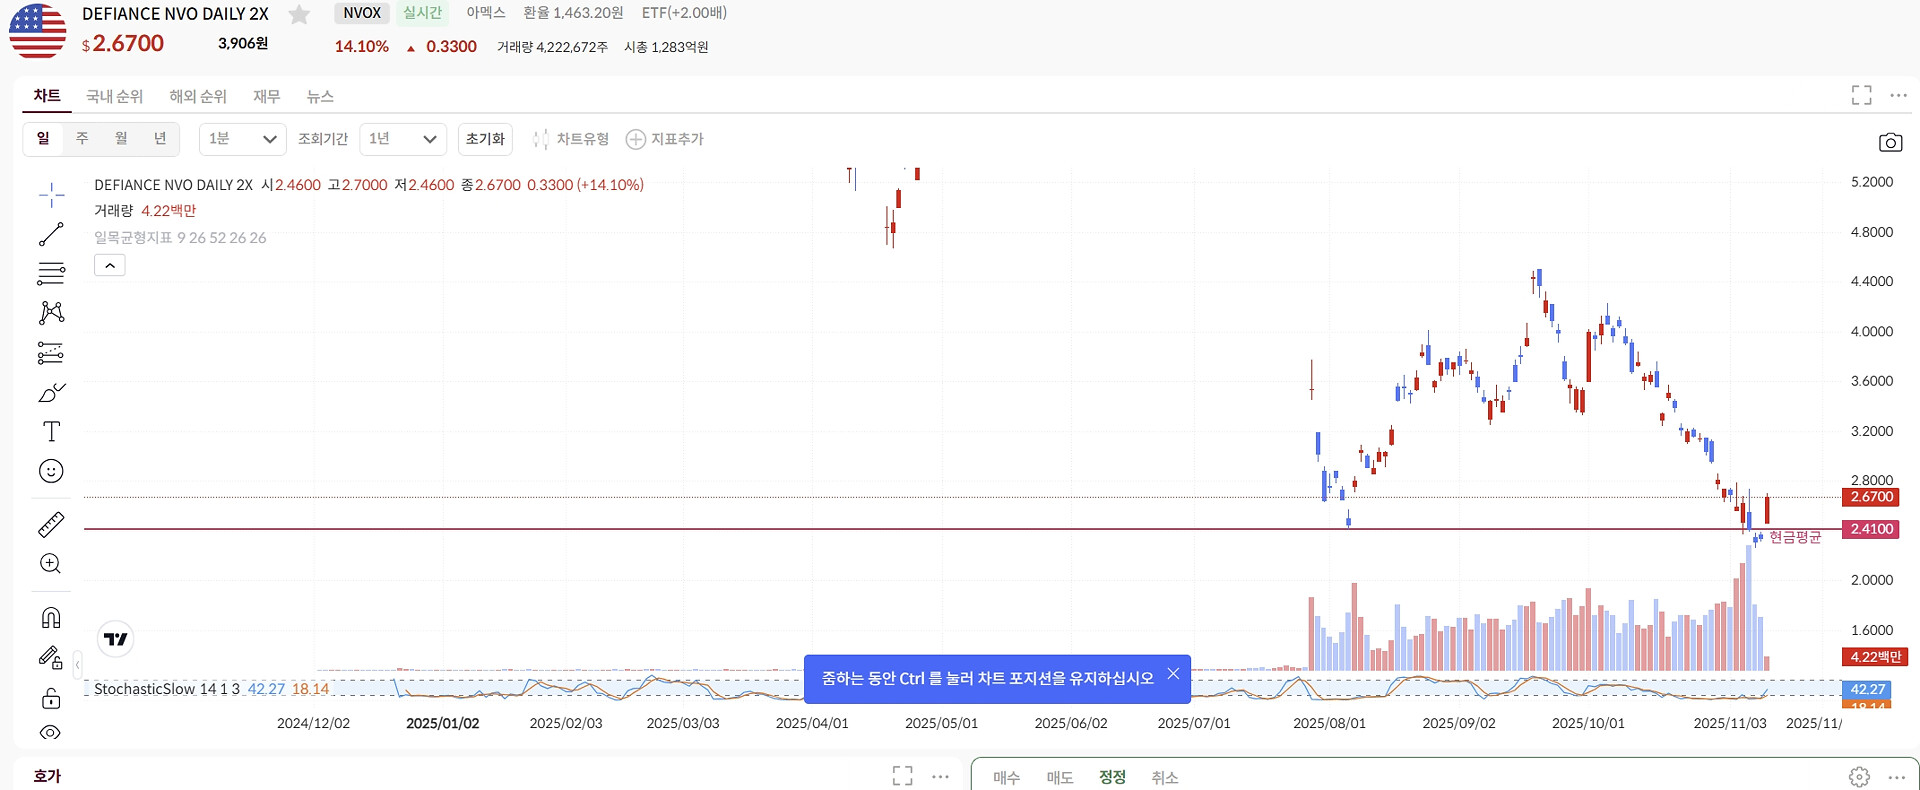Select the crosshair cursor tool
1920x790 pixels.
coord(51,194)
